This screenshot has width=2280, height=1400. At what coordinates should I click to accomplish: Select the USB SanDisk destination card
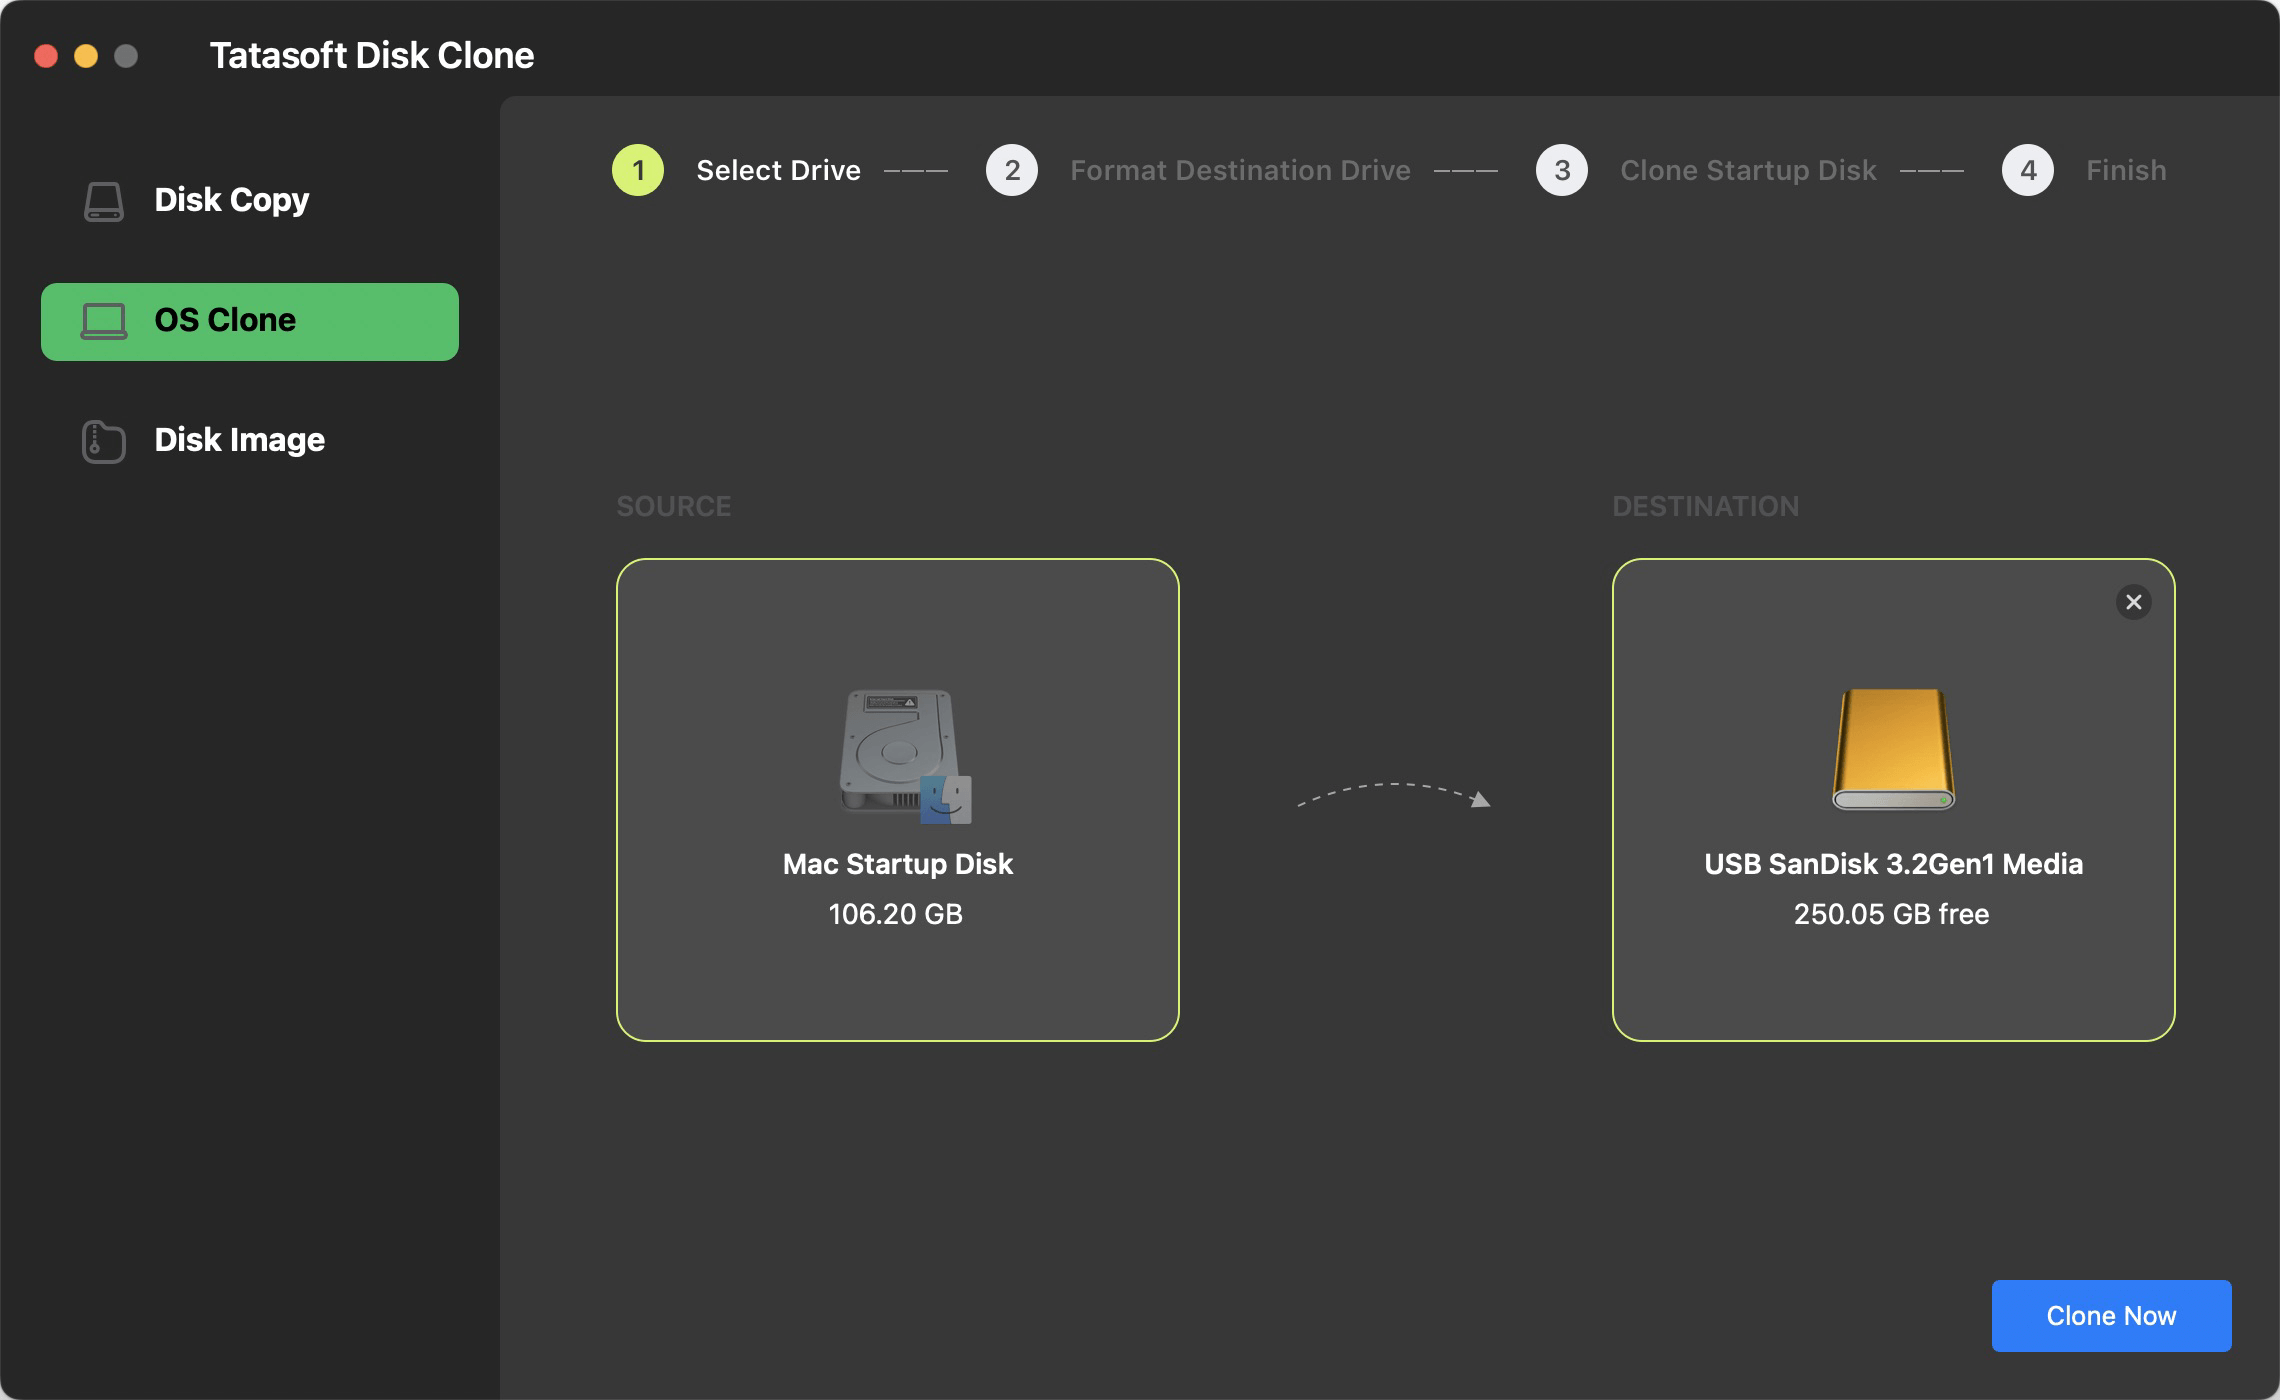click(1893, 800)
